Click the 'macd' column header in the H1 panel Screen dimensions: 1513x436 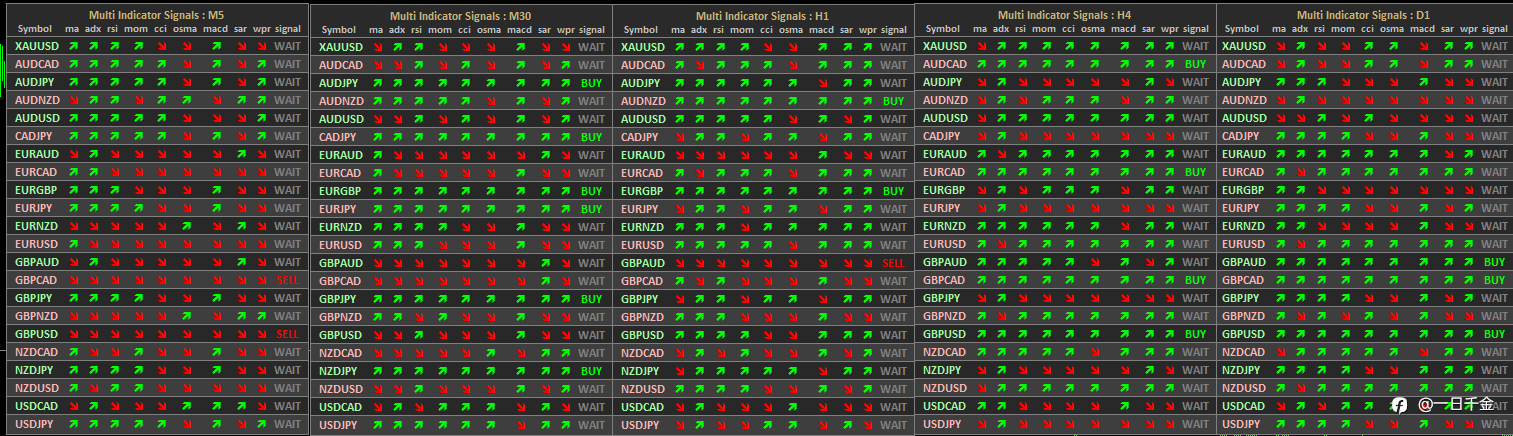click(821, 30)
